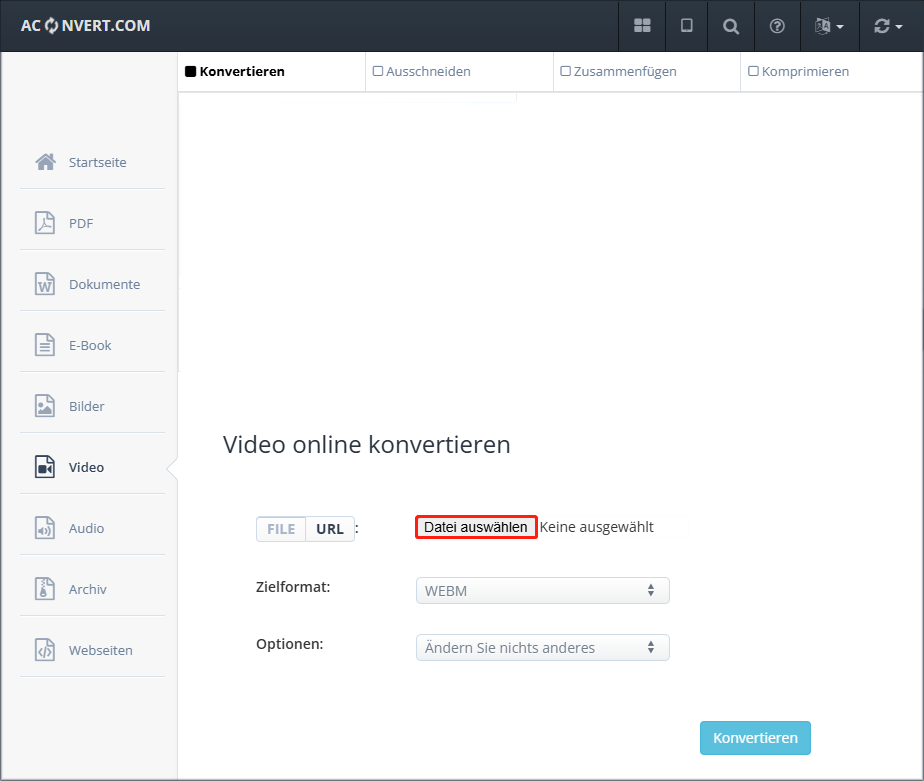Click the Archiv zip icon in sidebar
The height and width of the screenshot is (781, 924).
coord(45,589)
